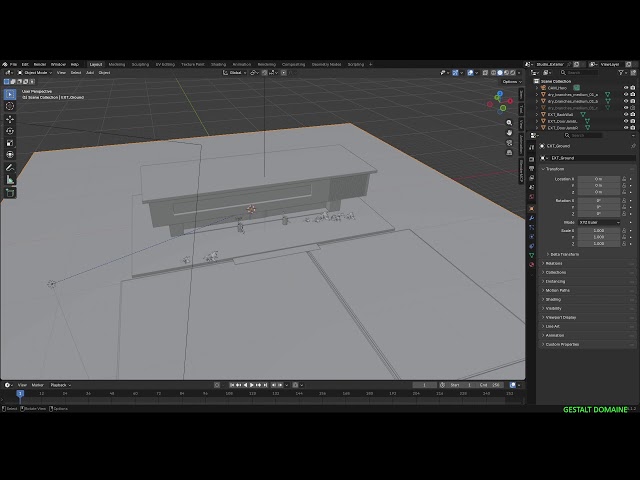
Task: Open the View Layer properties tab
Action: [x=531, y=178]
